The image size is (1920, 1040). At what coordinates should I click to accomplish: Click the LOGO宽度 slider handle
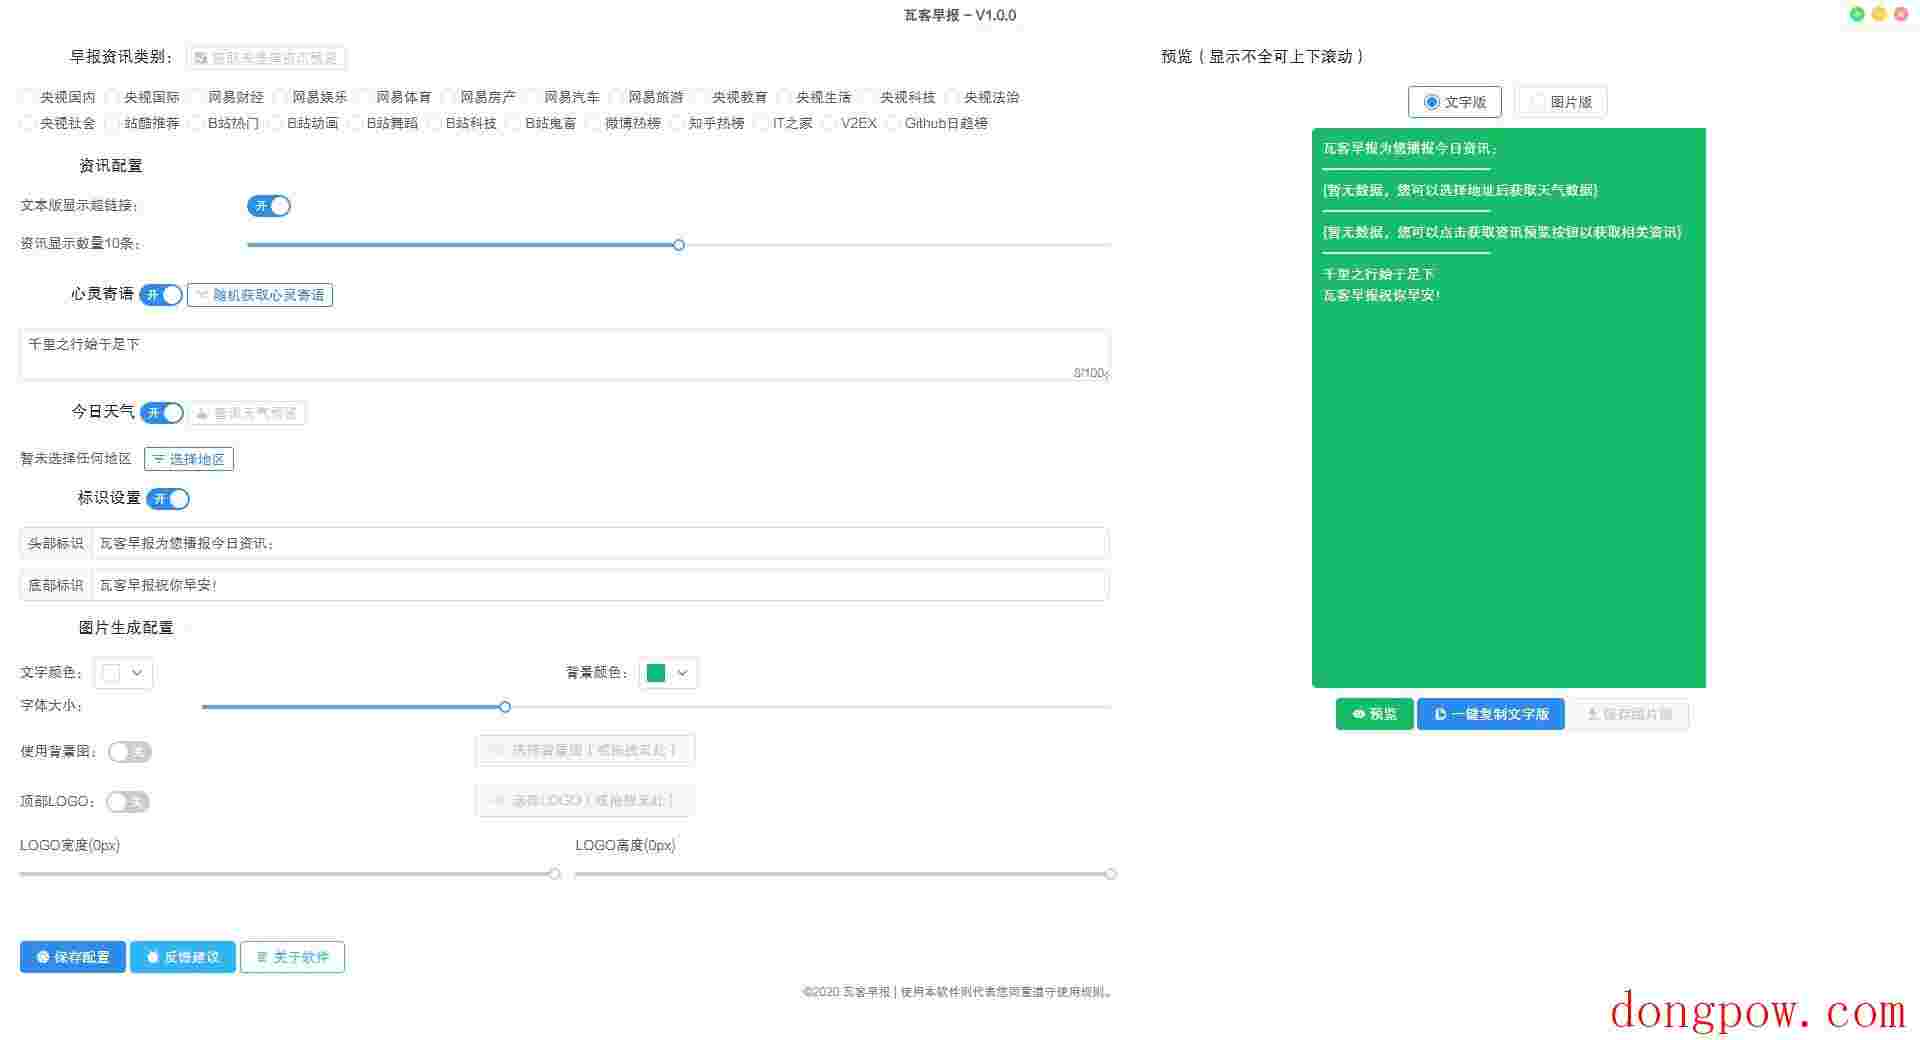[555, 874]
